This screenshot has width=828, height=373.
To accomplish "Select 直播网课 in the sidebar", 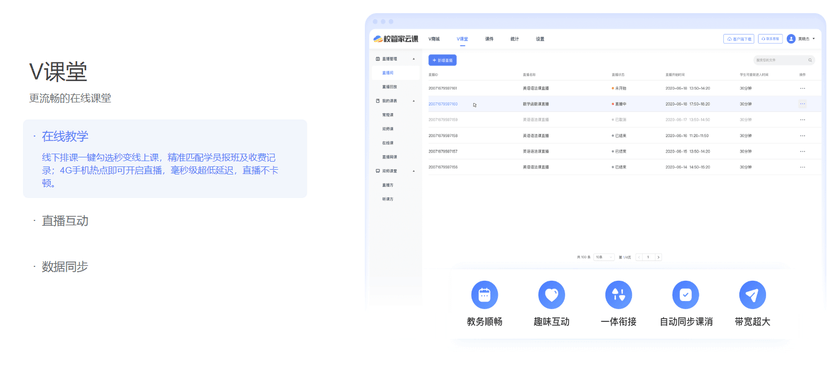I will click(389, 157).
